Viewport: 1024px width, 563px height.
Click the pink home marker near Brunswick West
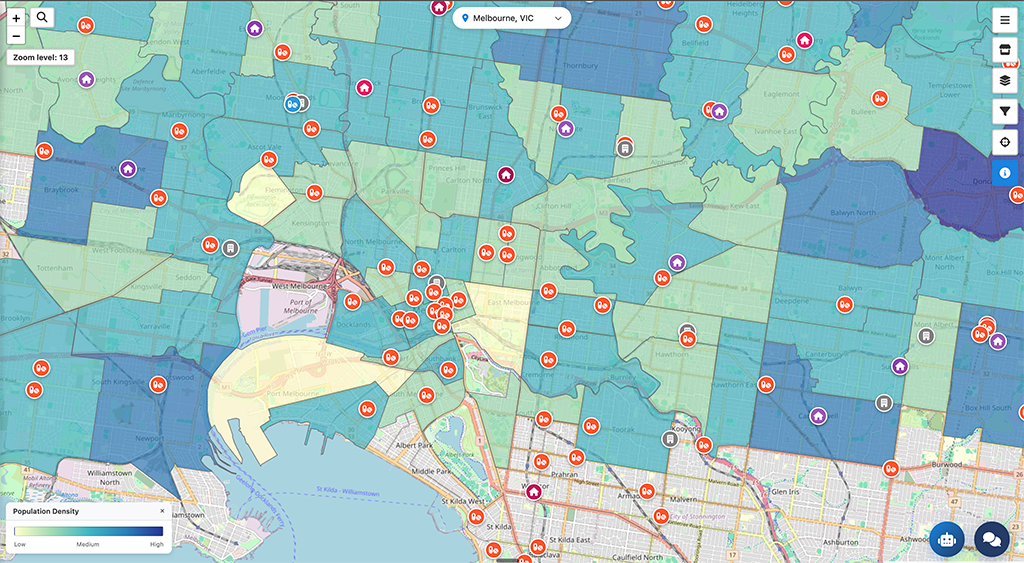point(364,87)
